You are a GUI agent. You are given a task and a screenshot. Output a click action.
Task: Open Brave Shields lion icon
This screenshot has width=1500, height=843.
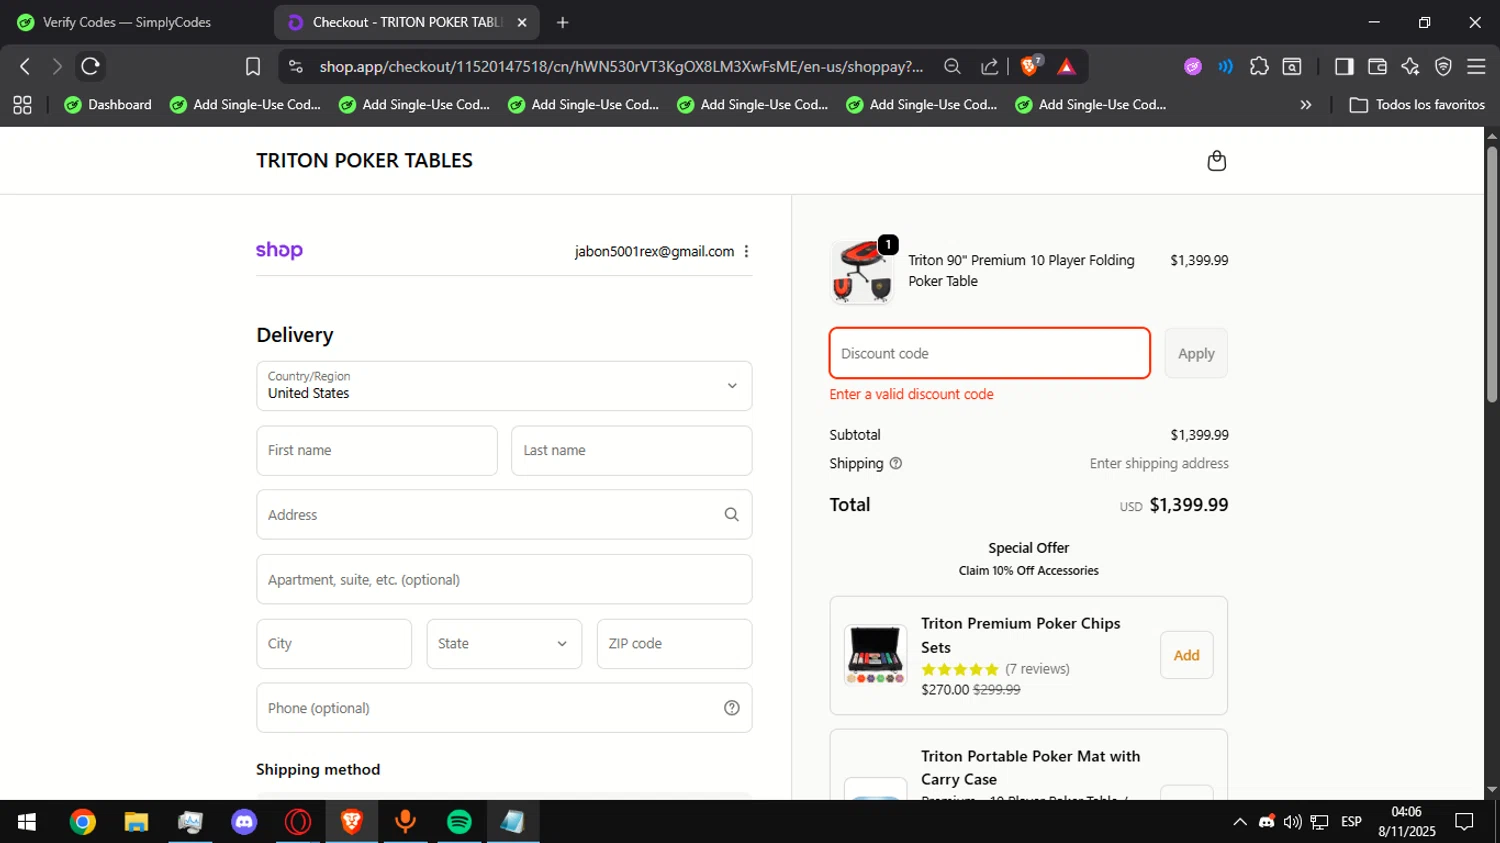pyautogui.click(x=1030, y=66)
